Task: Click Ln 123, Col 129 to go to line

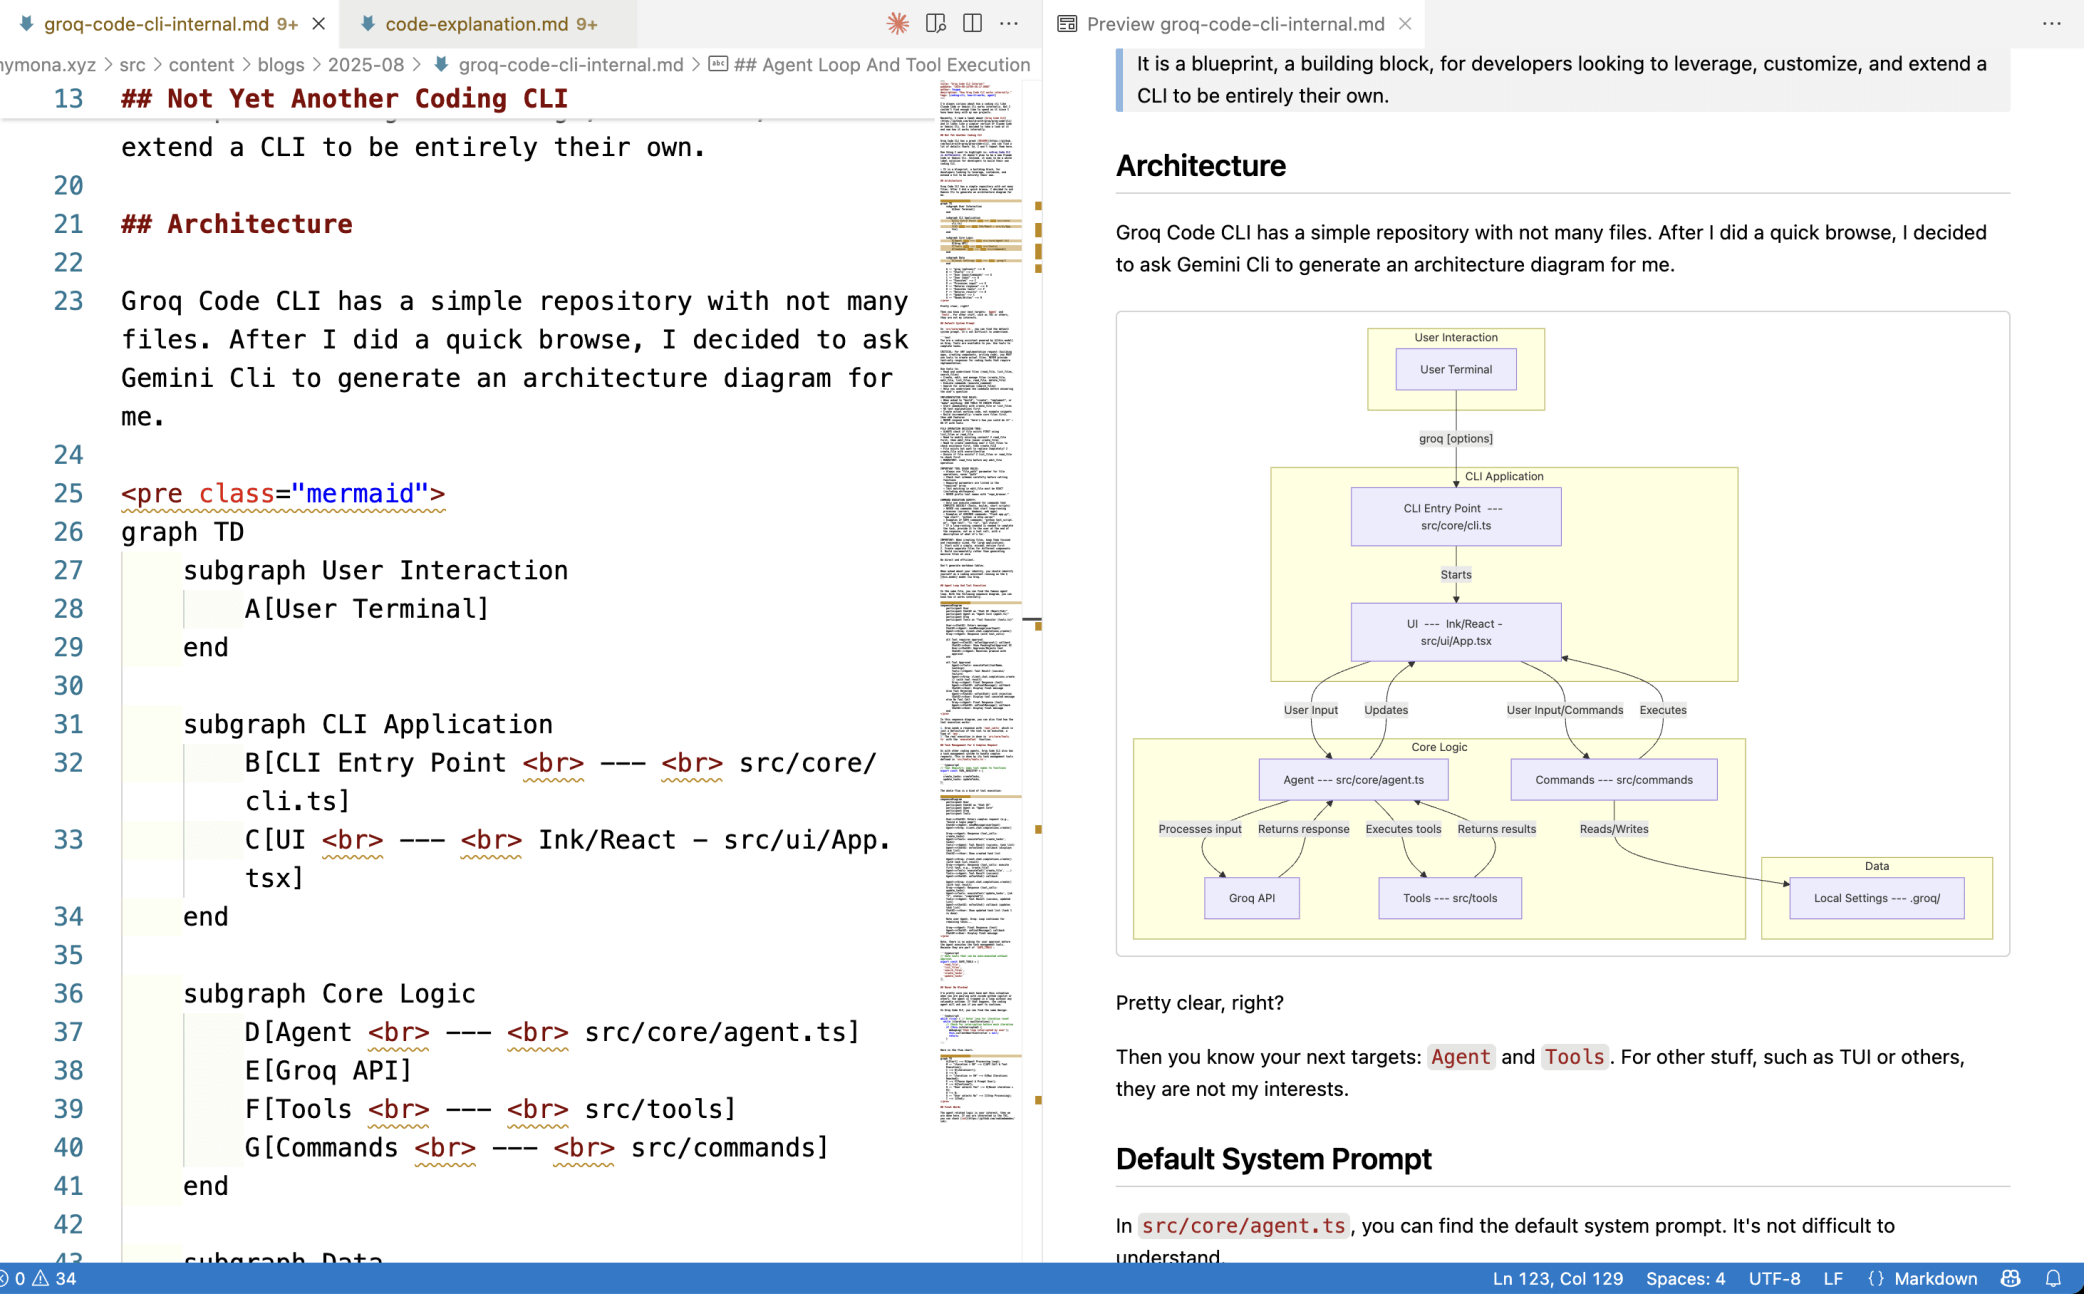Action: click(x=1556, y=1278)
